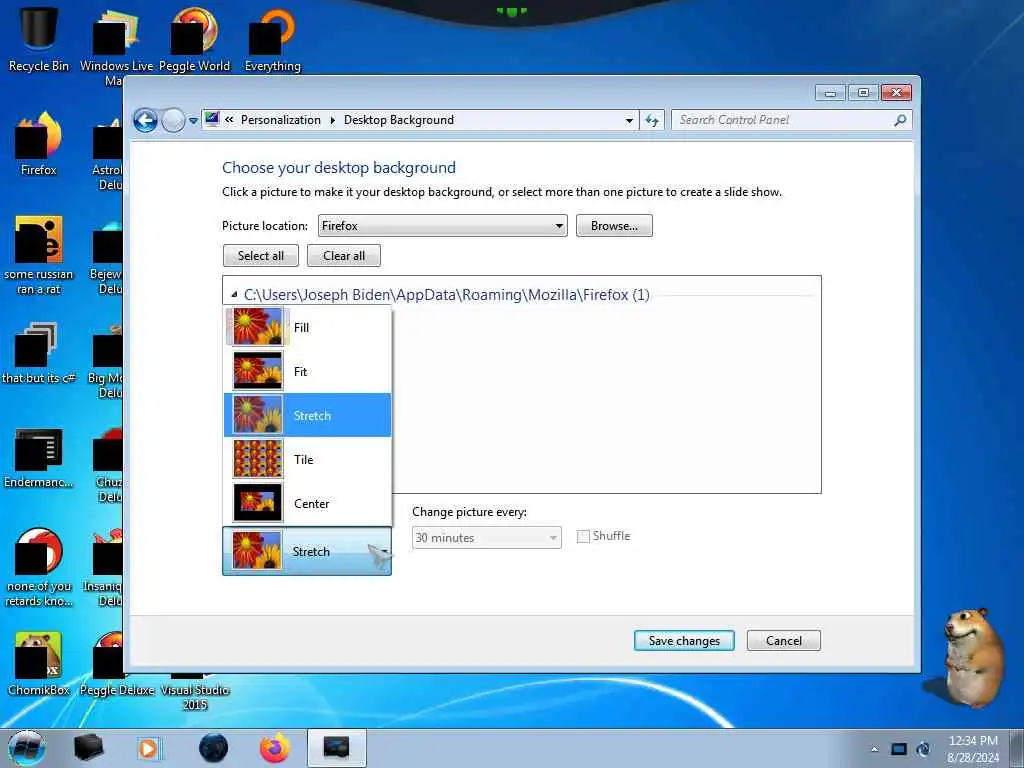1024x768 pixels.
Task: Open 'that but its c#' desktop icon
Action: [39, 353]
